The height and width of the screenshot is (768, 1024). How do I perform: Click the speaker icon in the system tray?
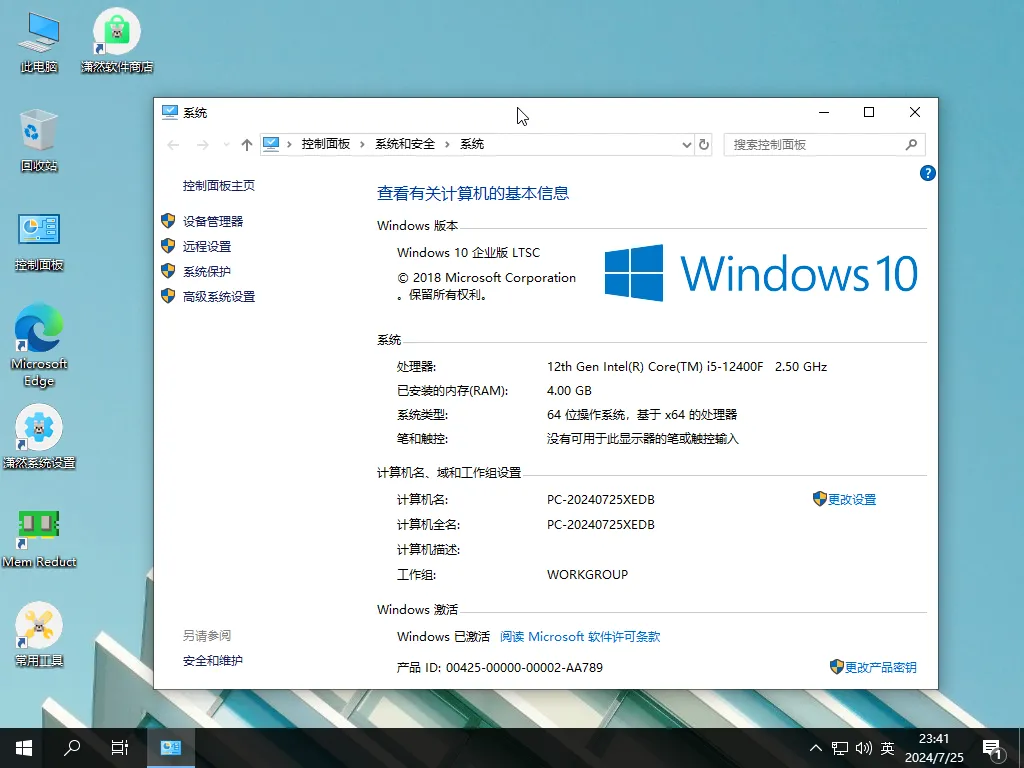864,747
